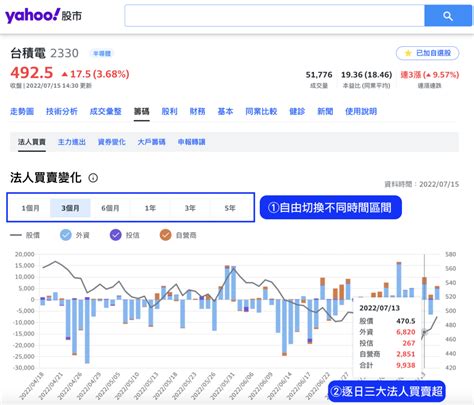This screenshot has width=474, height=405.
Task: Click the blue search magnifier button
Action: point(448,15)
